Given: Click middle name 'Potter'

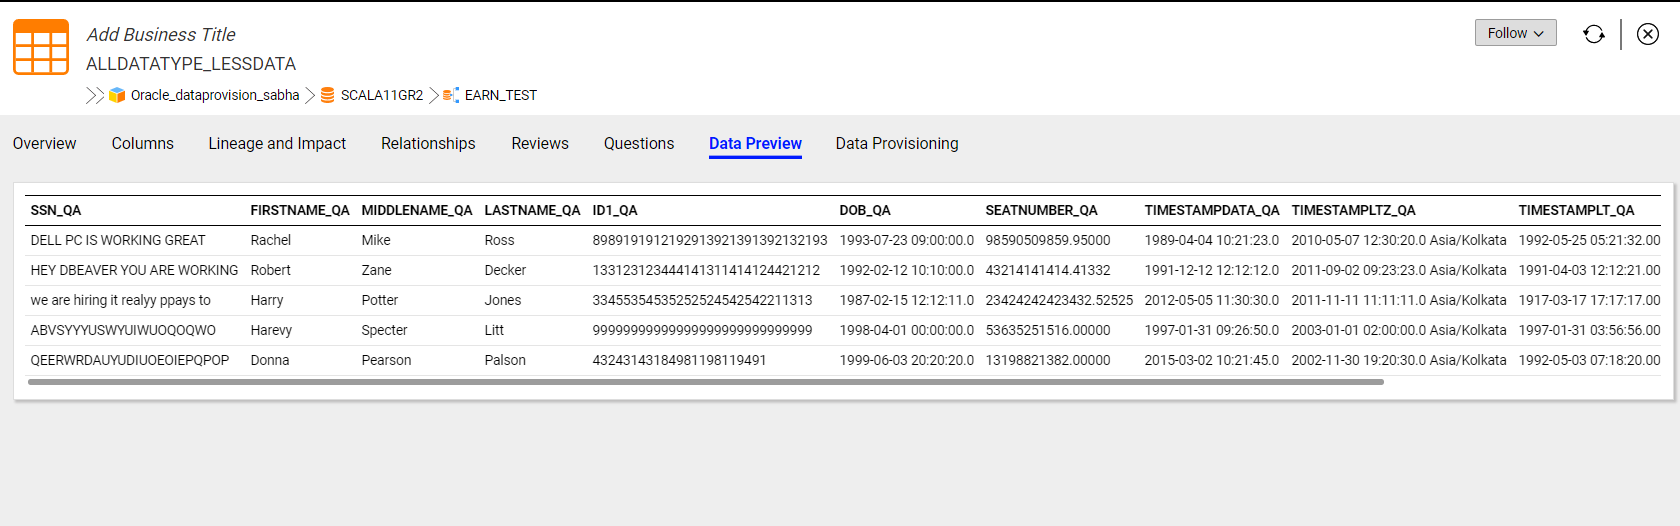Looking at the screenshot, I should click(380, 300).
